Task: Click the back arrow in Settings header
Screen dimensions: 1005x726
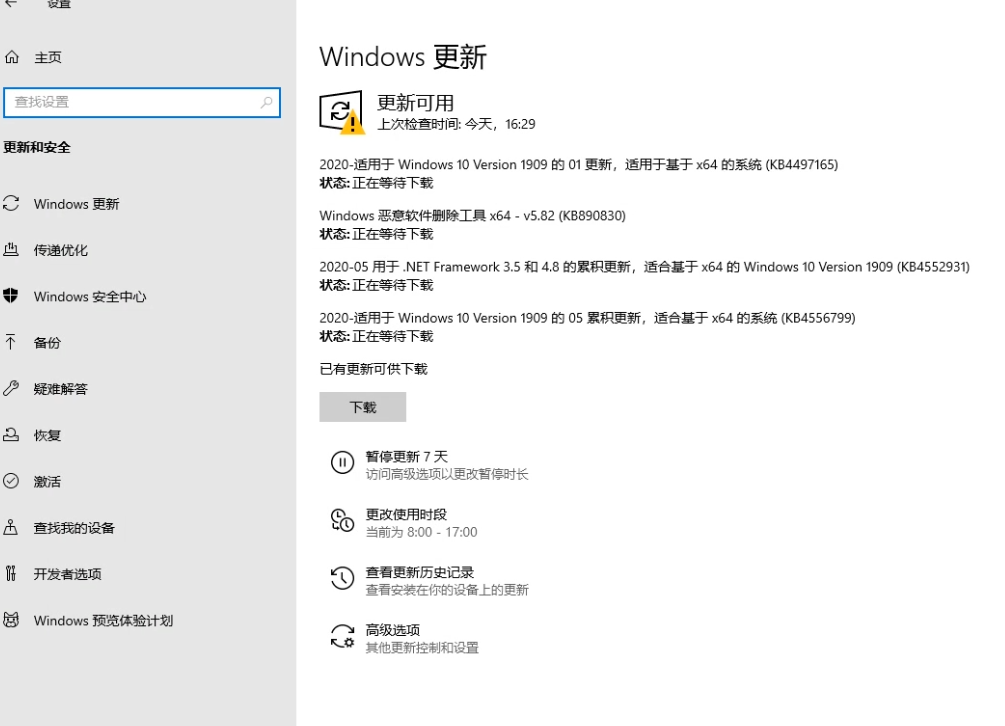Action: tap(10, 3)
